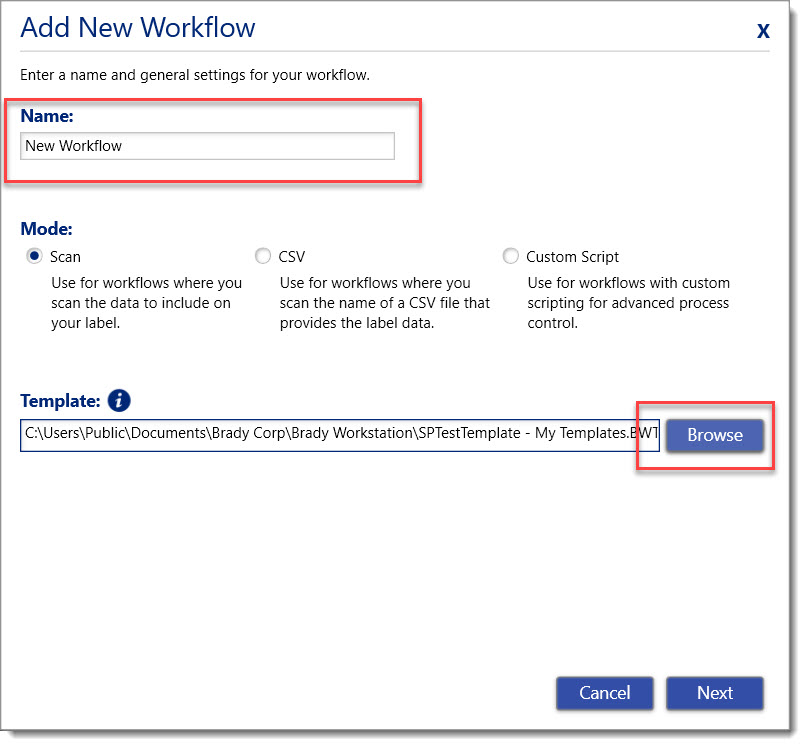Click the Mode section label
Screen dimensions: 805x746
point(46,228)
